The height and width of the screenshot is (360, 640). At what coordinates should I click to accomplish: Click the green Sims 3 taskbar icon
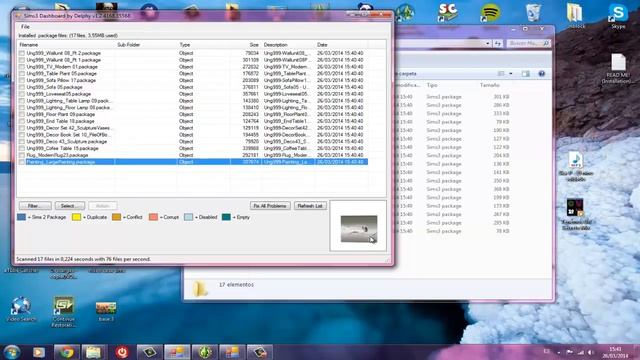(x=205, y=352)
